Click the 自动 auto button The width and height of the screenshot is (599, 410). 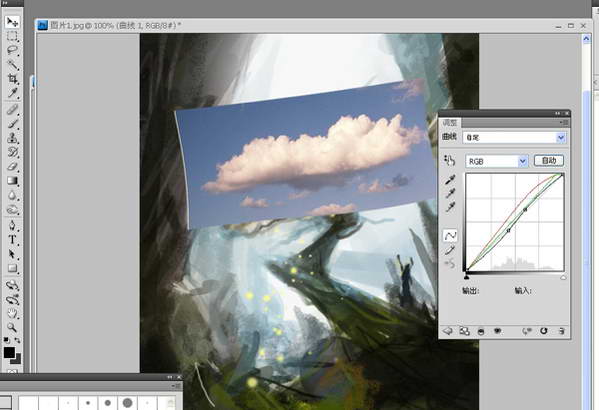[x=549, y=160]
